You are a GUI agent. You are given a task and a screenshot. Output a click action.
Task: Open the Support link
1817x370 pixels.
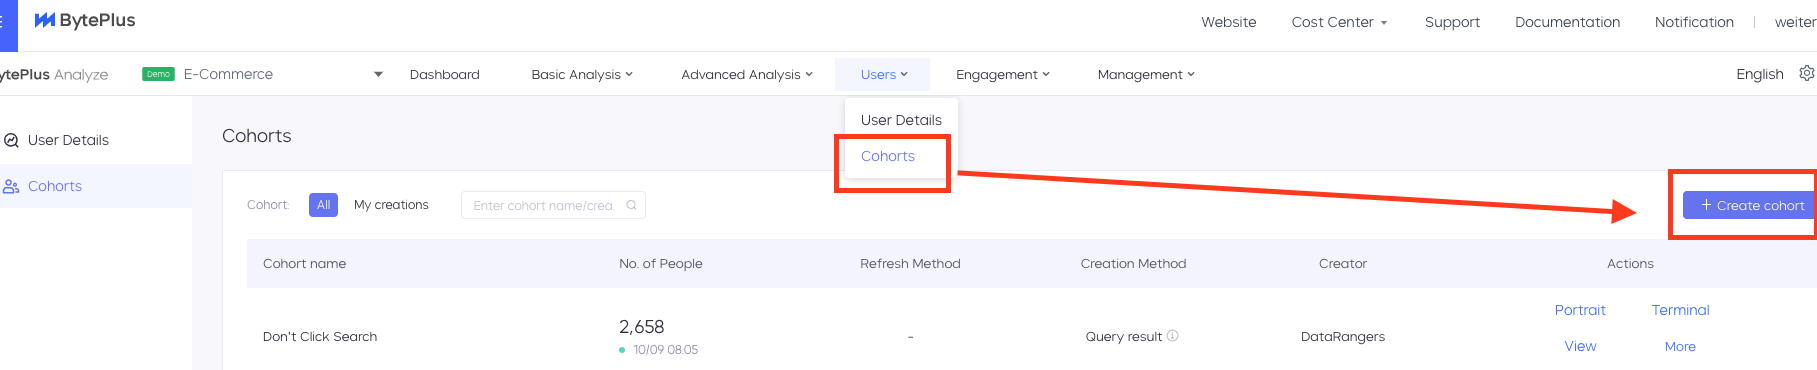tap(1452, 22)
